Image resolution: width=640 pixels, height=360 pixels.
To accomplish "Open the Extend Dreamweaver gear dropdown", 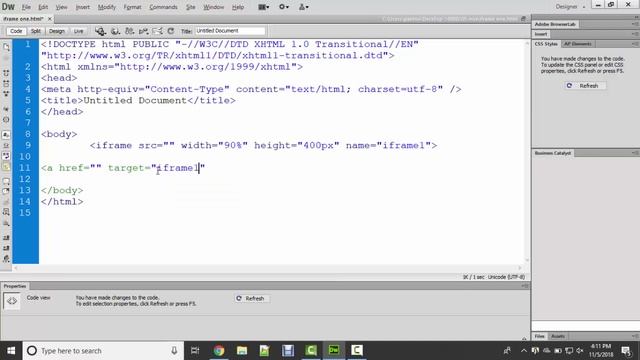I will [284, 7].
